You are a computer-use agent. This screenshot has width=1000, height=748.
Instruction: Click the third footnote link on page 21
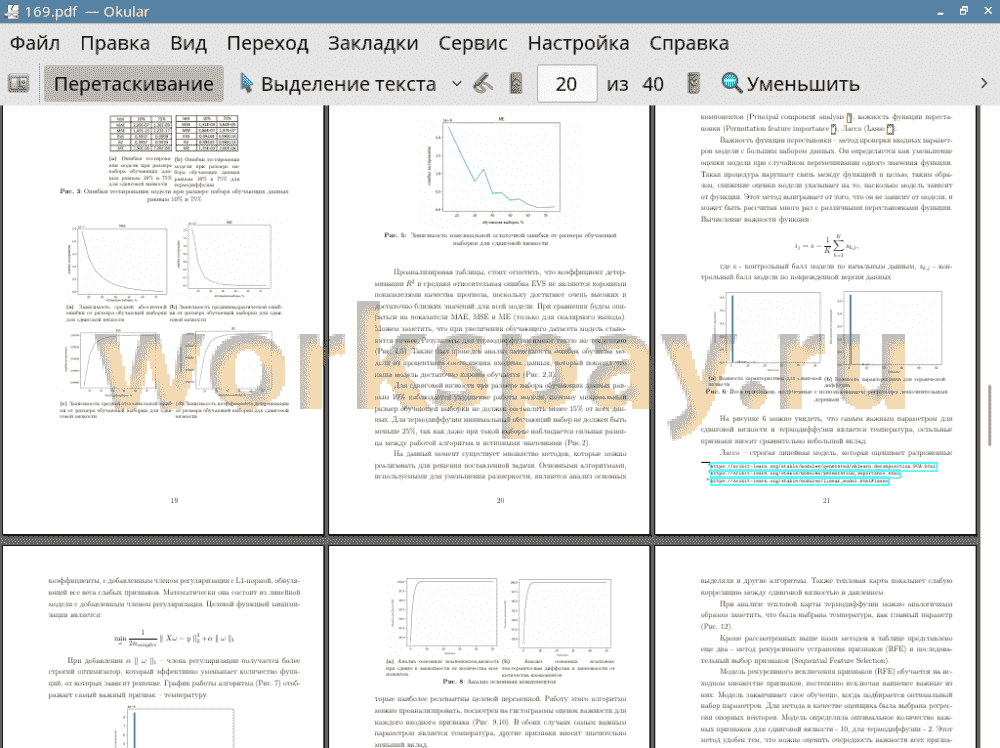click(x=799, y=481)
